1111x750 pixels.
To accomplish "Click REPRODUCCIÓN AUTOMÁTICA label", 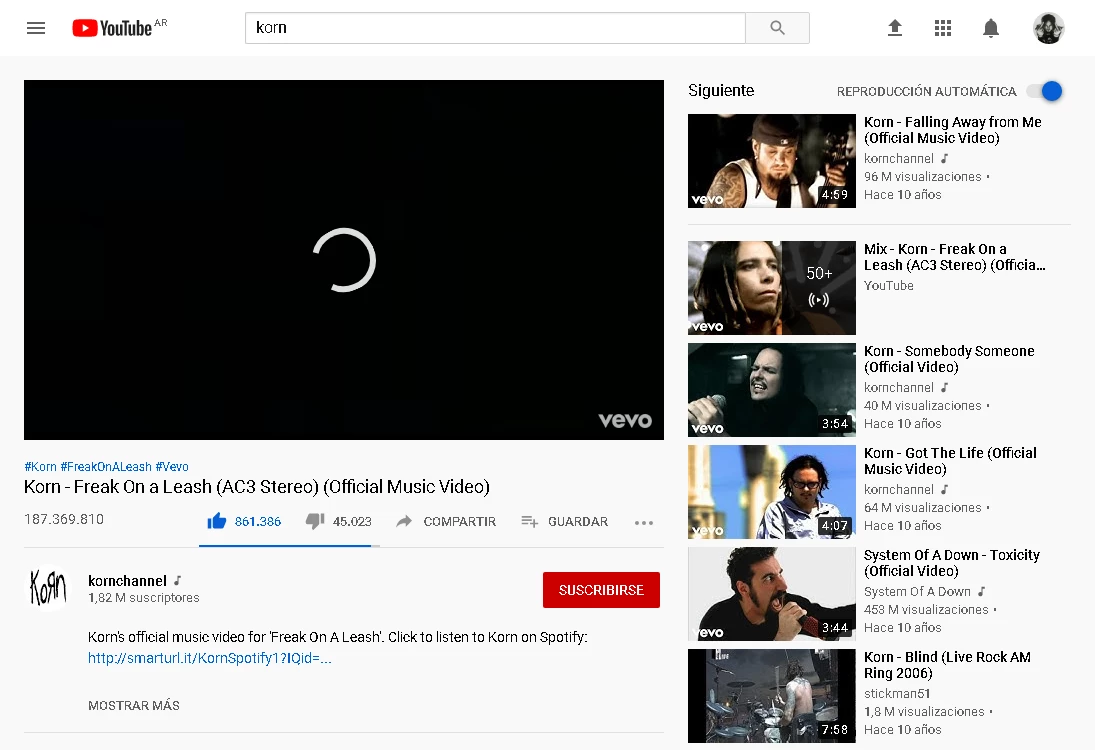I will tap(926, 91).
